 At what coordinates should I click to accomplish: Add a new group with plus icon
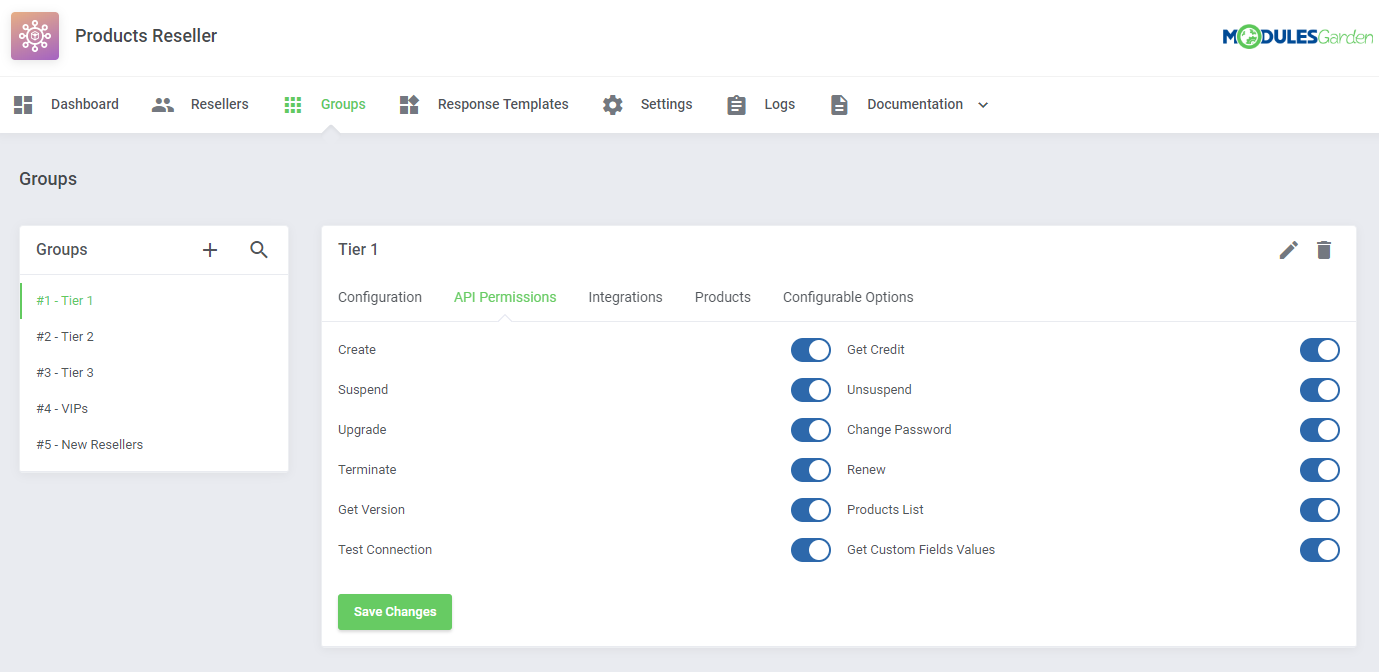[210, 250]
